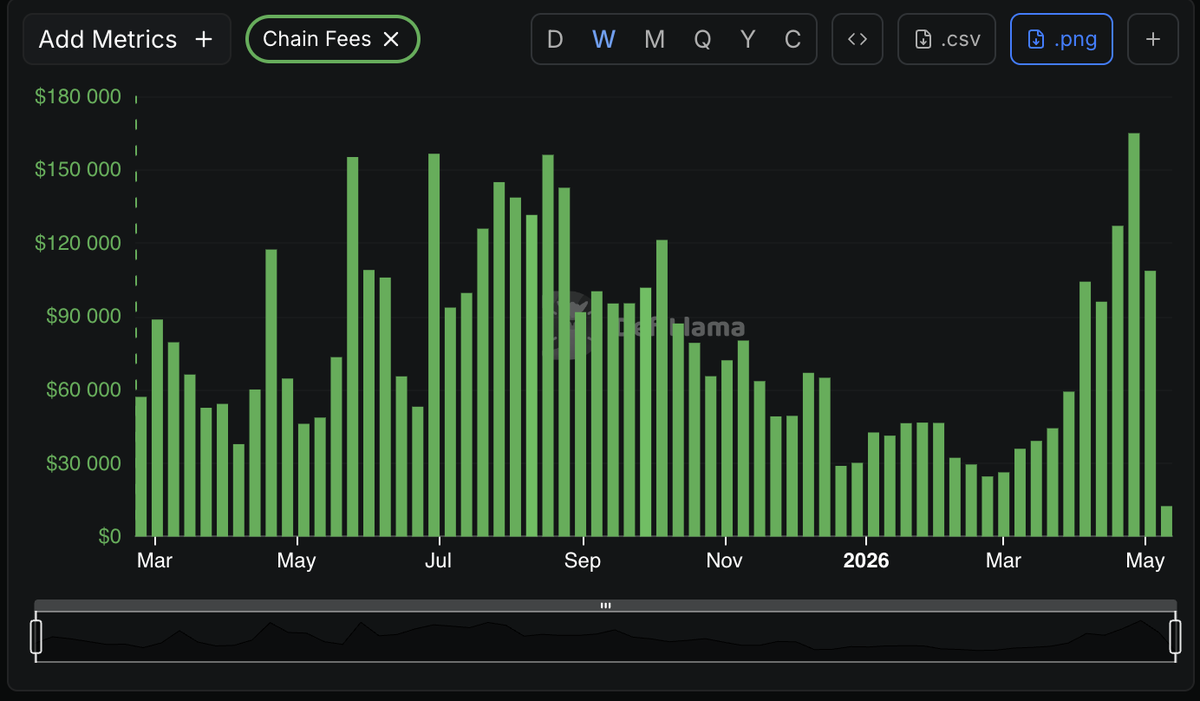Download the chart as .png

(1061, 40)
